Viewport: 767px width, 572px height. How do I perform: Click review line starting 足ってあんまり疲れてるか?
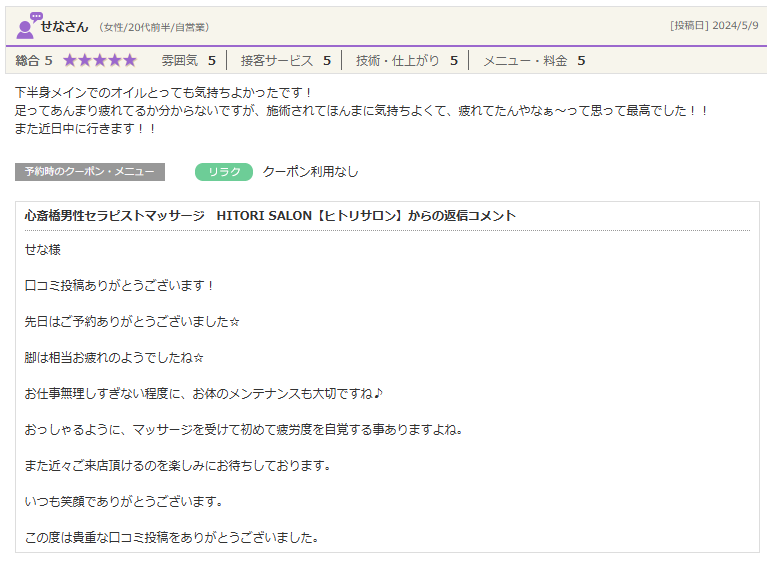361,111
